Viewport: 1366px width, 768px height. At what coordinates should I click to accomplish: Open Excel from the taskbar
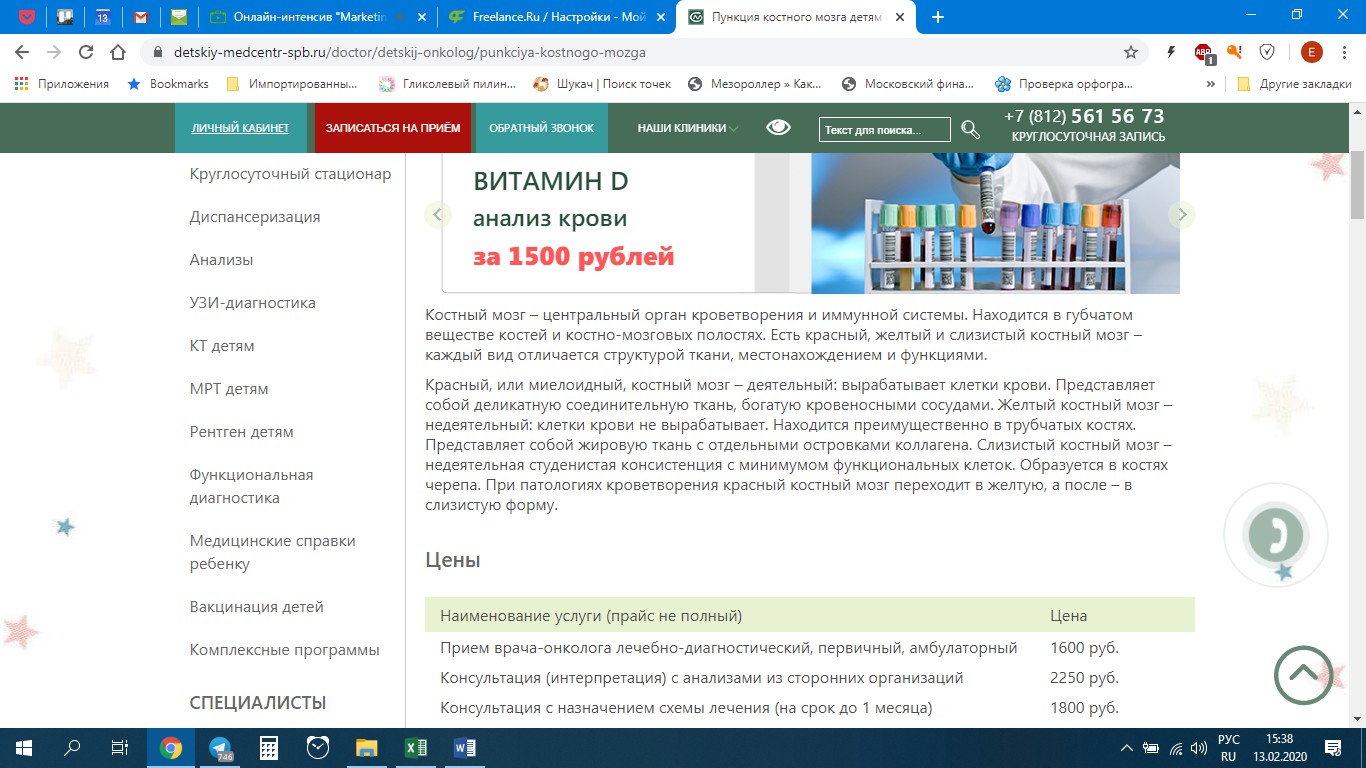point(415,748)
